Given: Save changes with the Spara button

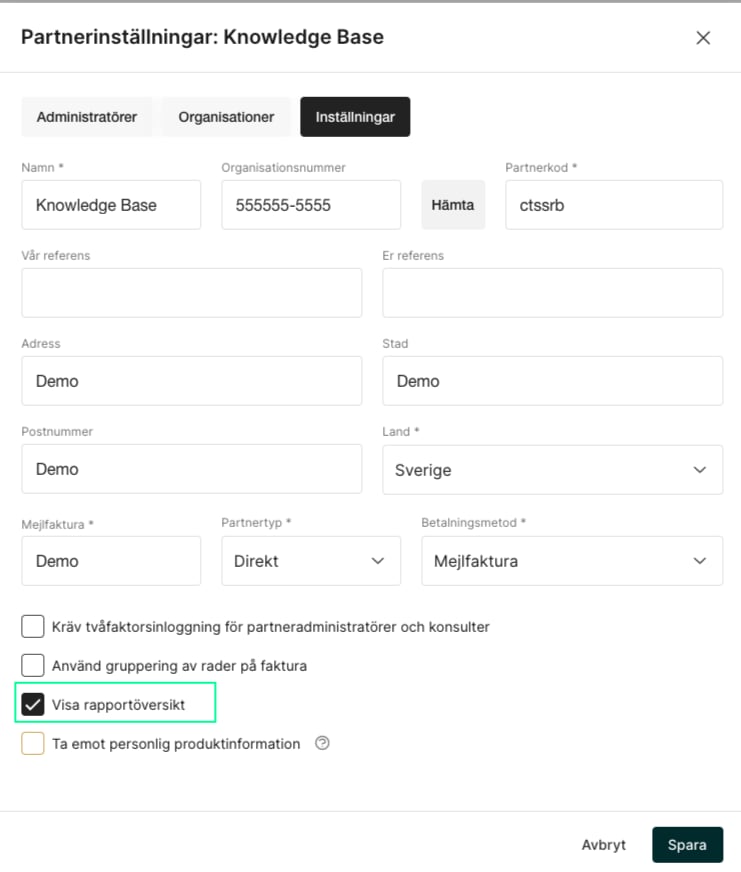Looking at the screenshot, I should 688,845.
